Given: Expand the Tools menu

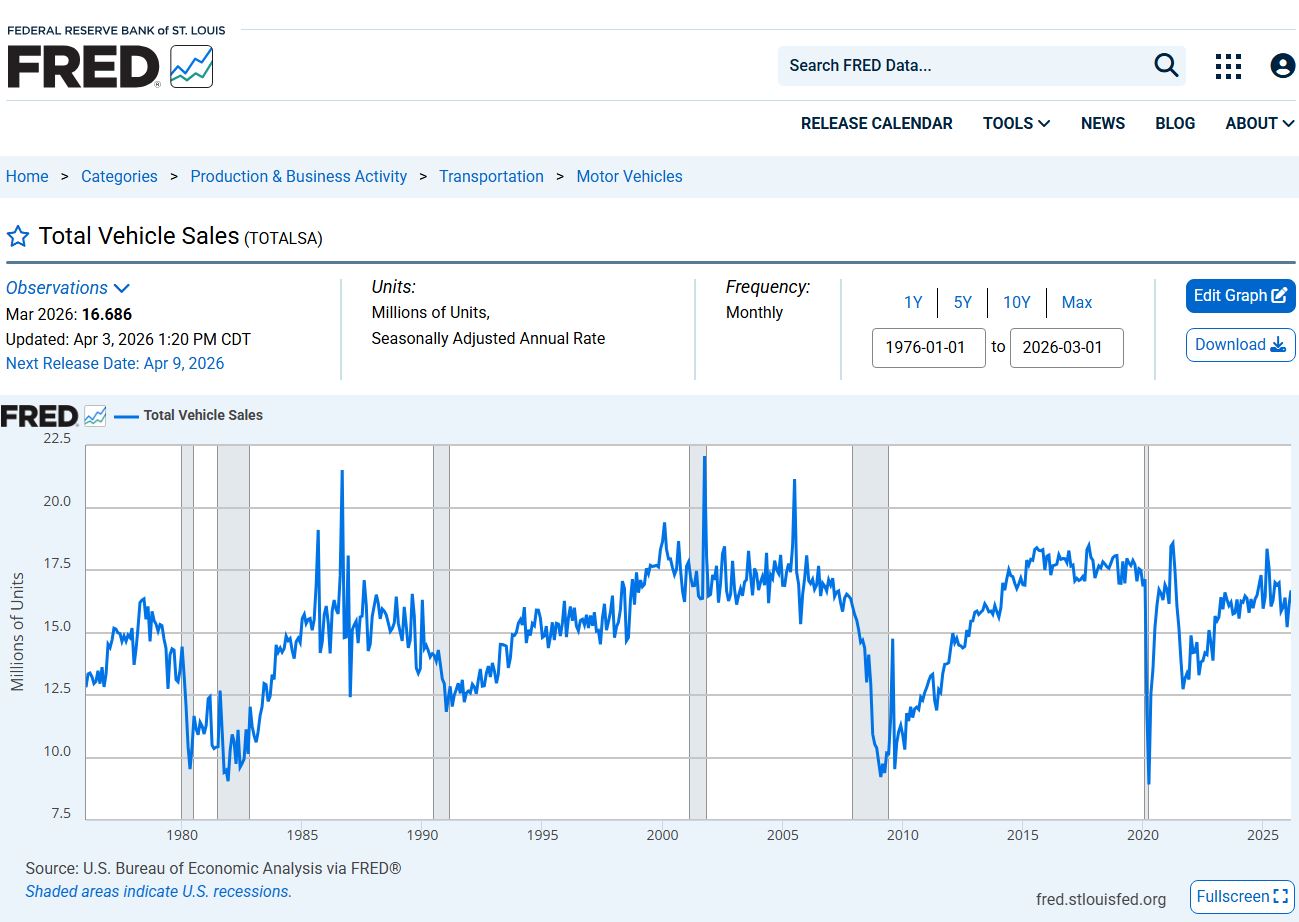Looking at the screenshot, I should pyautogui.click(x=1016, y=123).
